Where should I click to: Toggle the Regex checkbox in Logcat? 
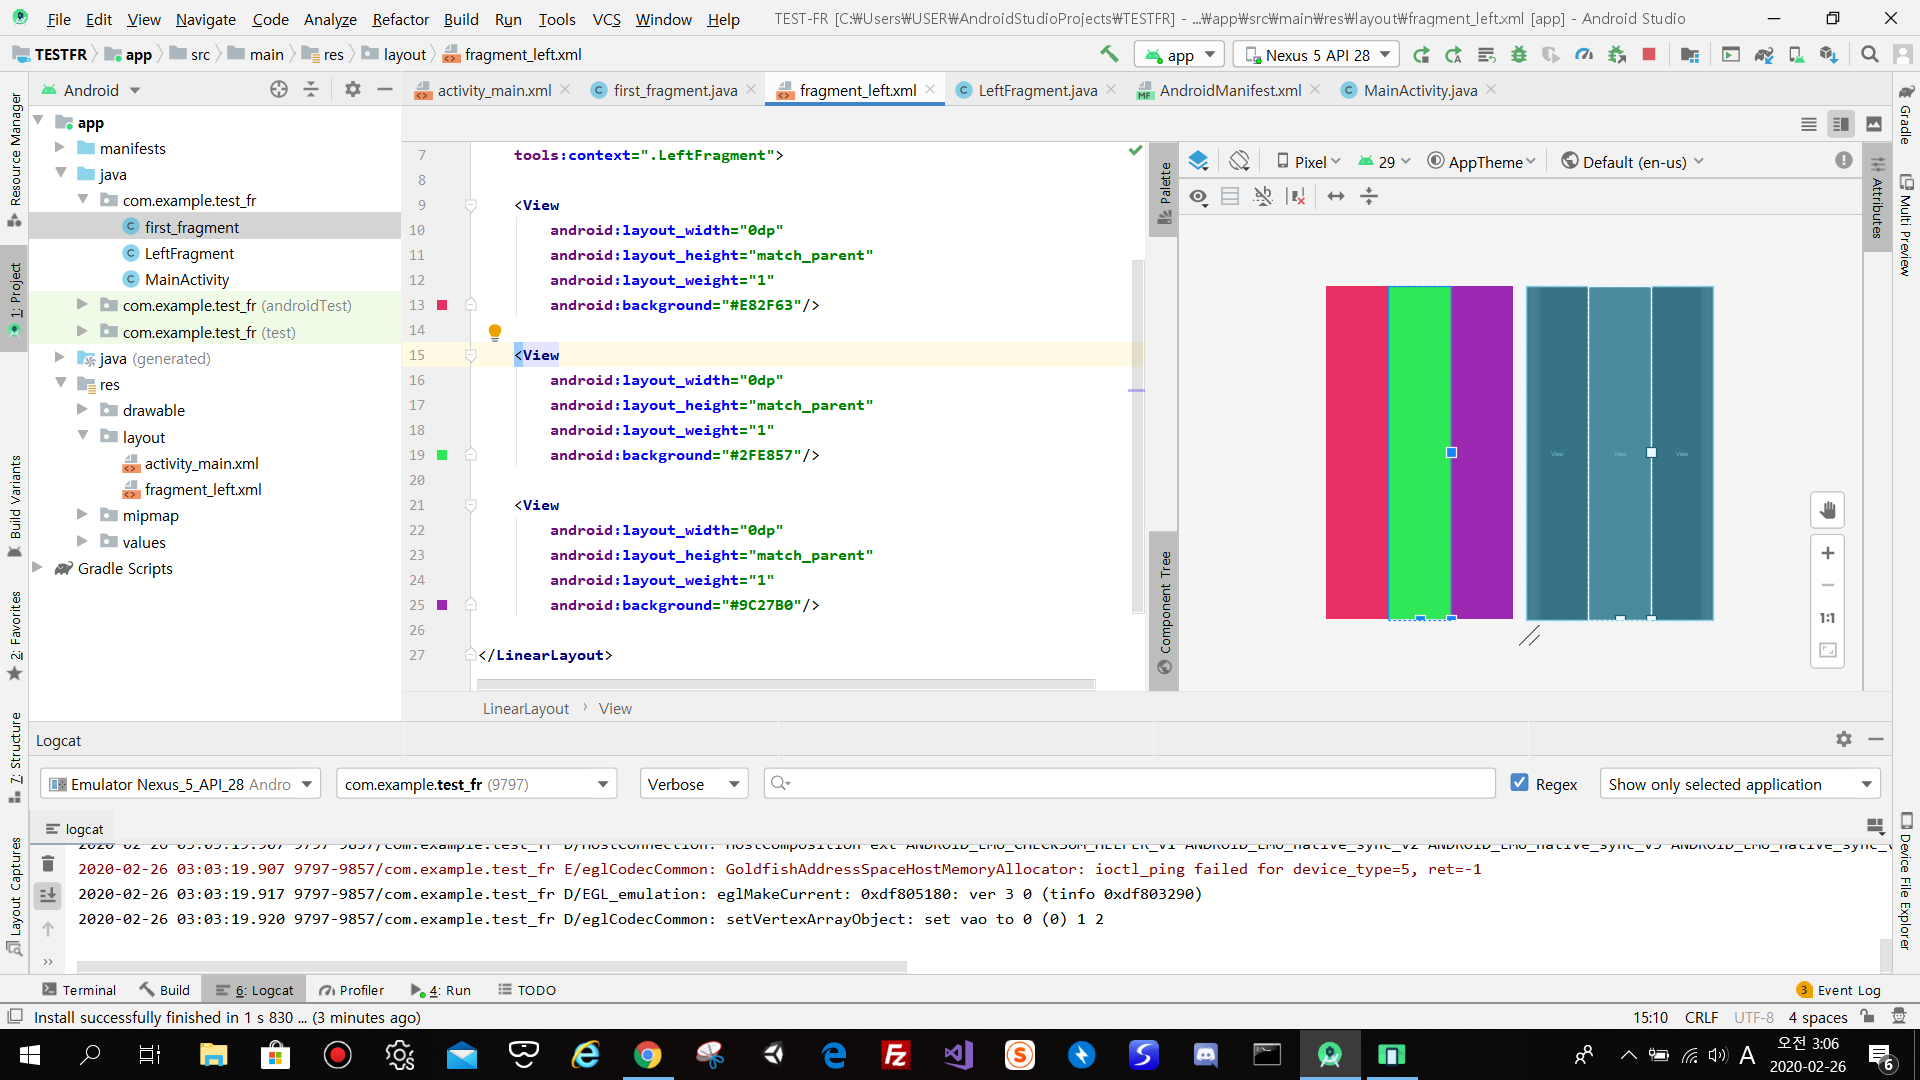click(1519, 783)
